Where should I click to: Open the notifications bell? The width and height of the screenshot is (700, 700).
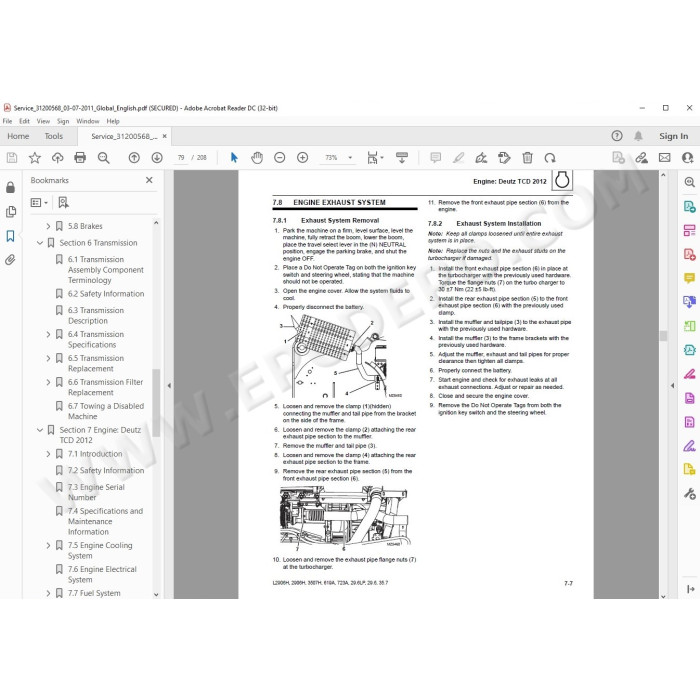coord(638,136)
